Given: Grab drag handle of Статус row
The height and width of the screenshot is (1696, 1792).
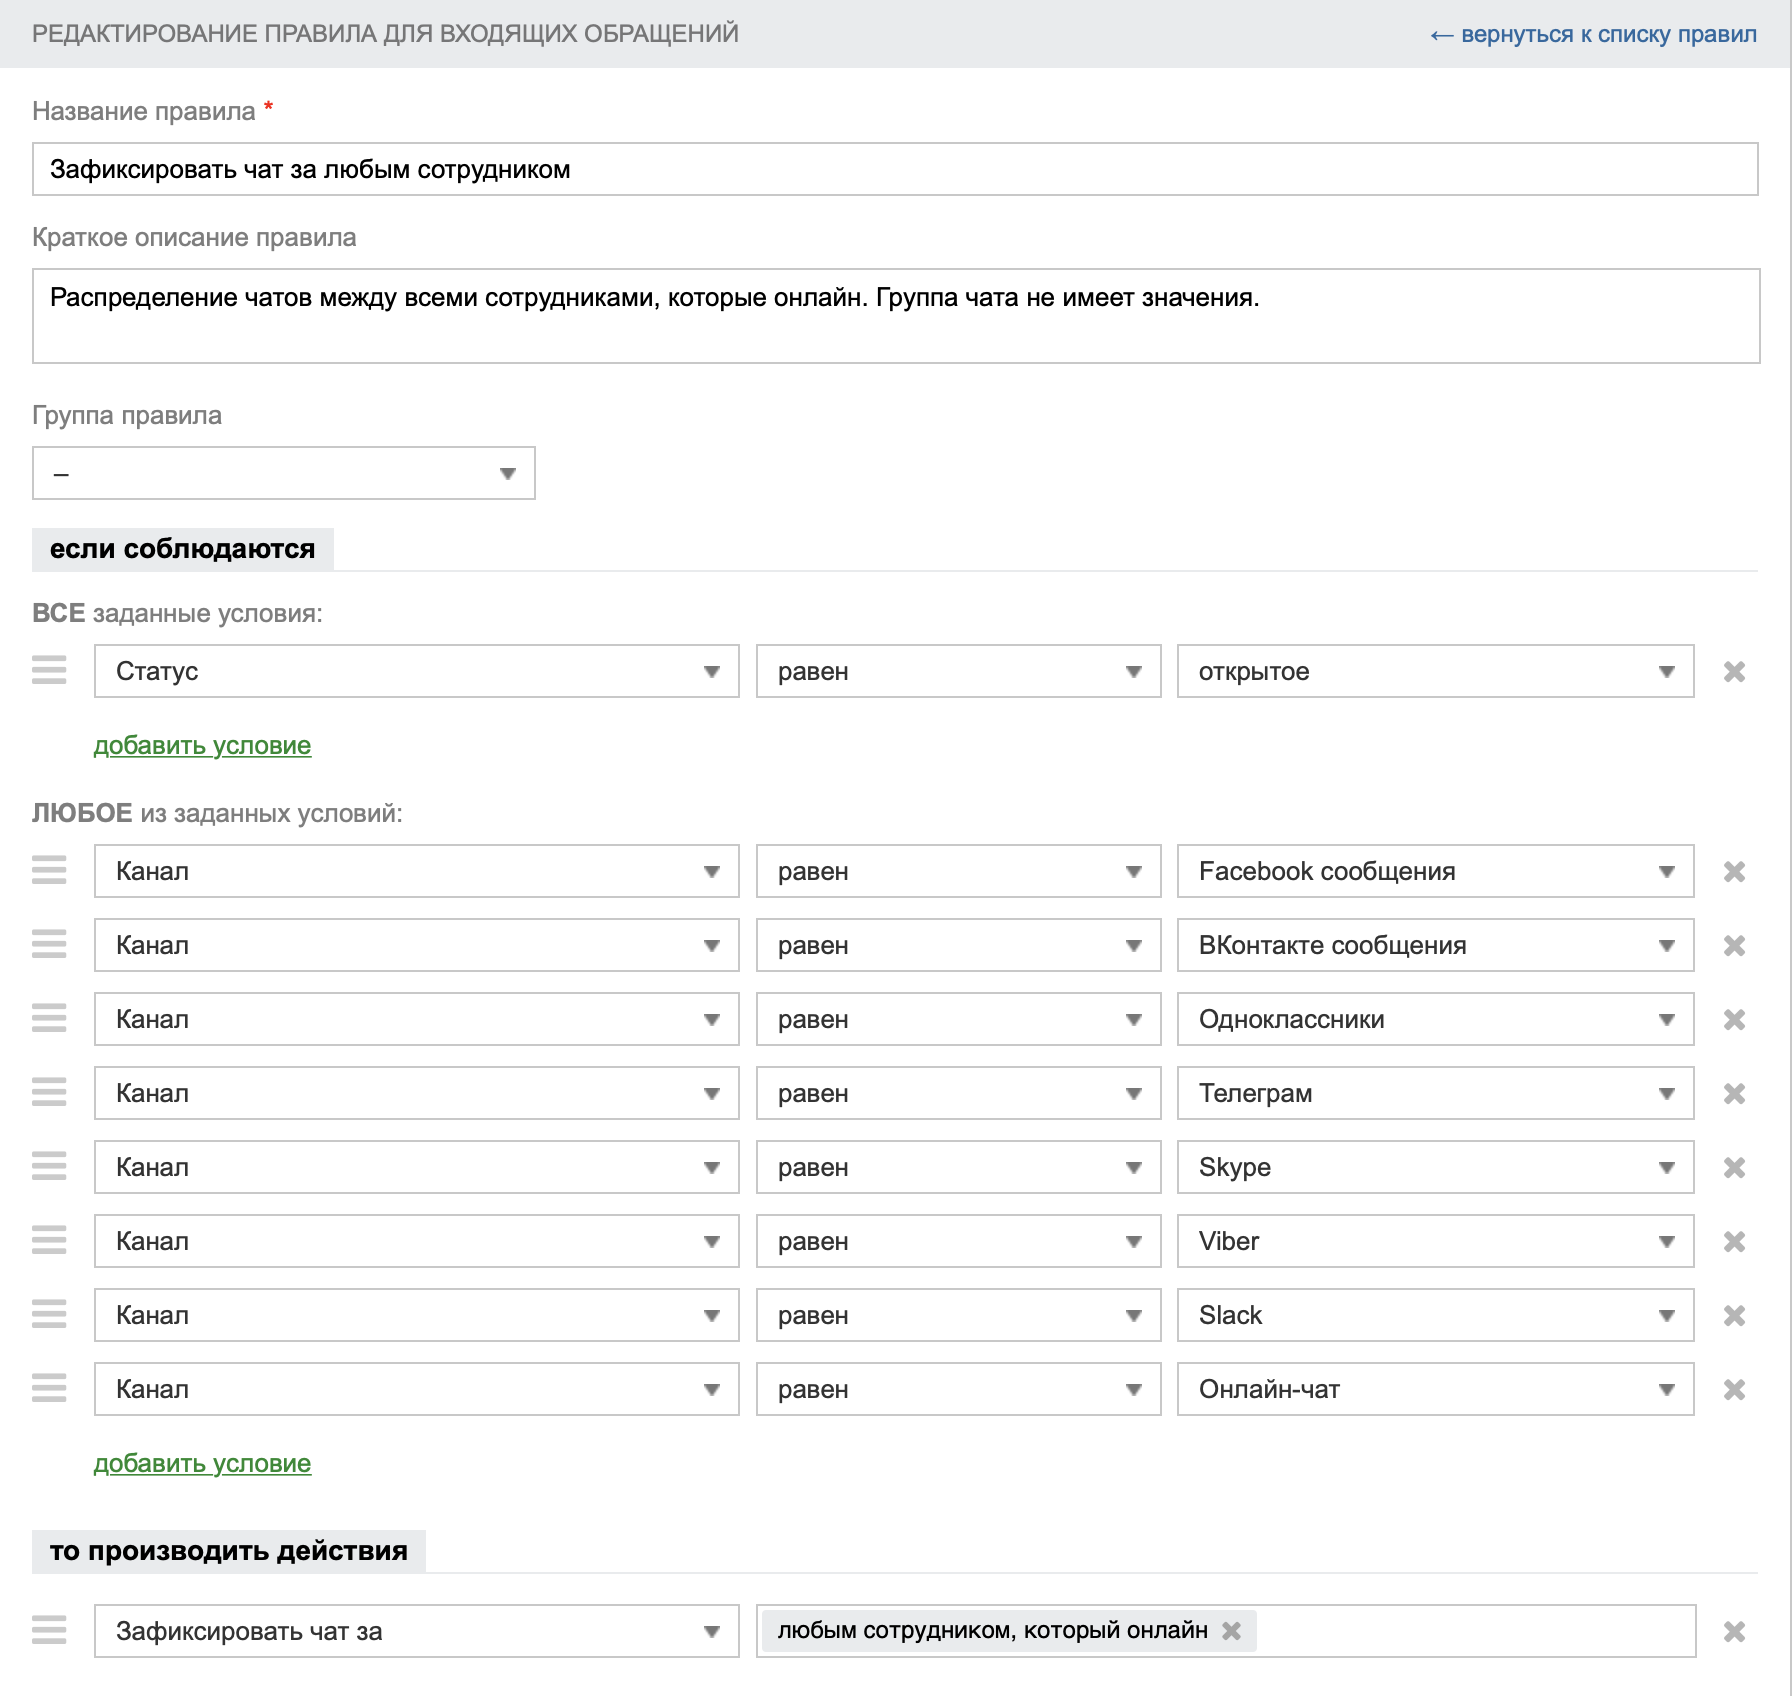Looking at the screenshot, I should (x=49, y=670).
